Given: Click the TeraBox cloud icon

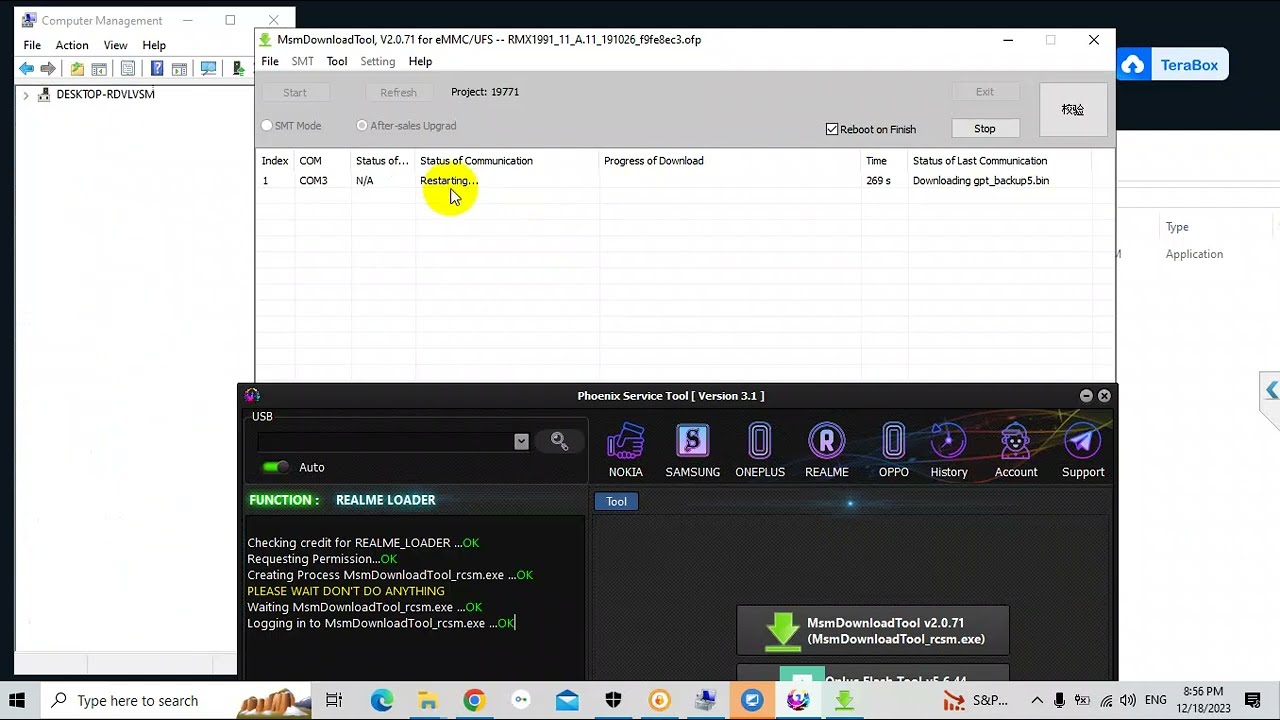Looking at the screenshot, I should click(x=1133, y=65).
